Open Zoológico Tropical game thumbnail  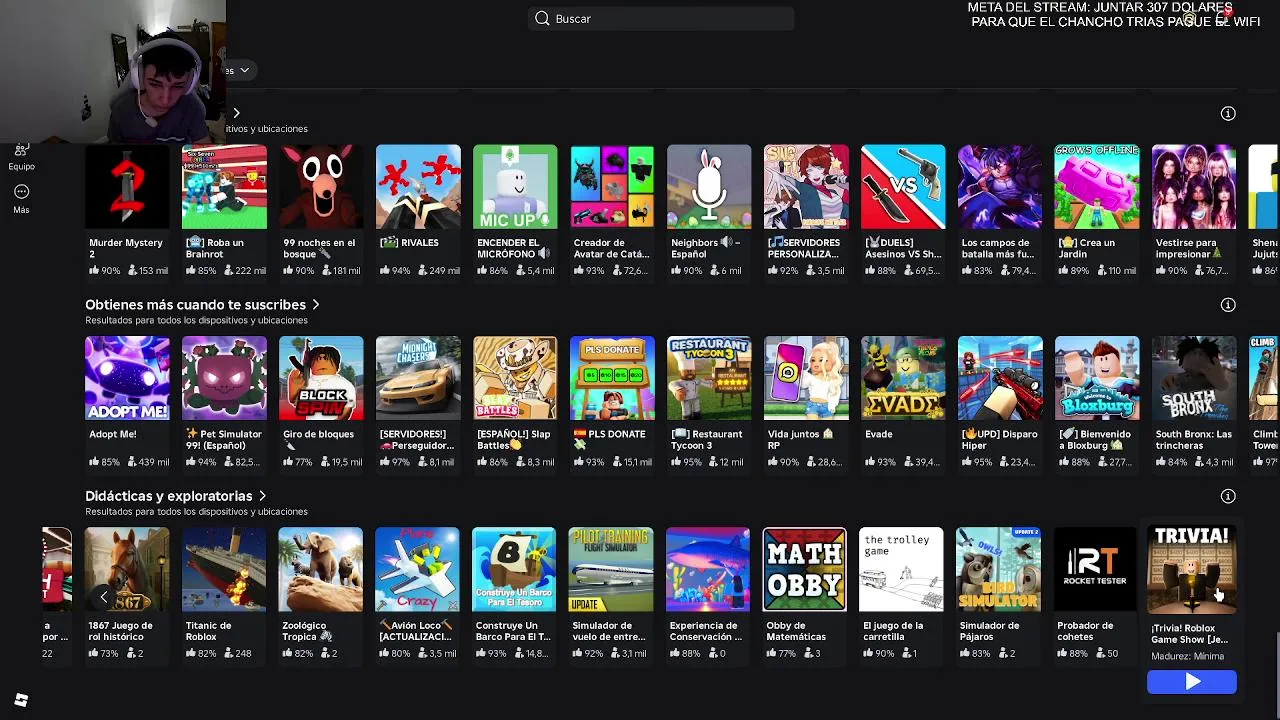click(x=320, y=569)
